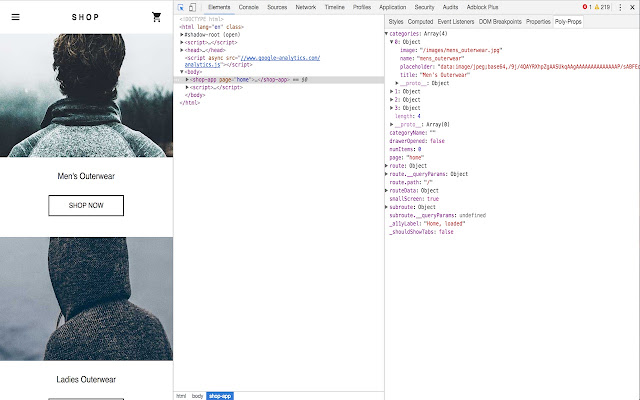Screen dimensions: 640x400
Task: Collapse the categories Array(4) property
Action: (x=387, y=33)
